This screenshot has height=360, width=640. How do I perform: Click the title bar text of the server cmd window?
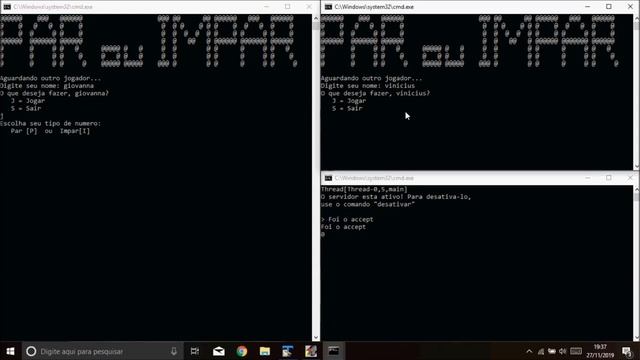point(374,178)
